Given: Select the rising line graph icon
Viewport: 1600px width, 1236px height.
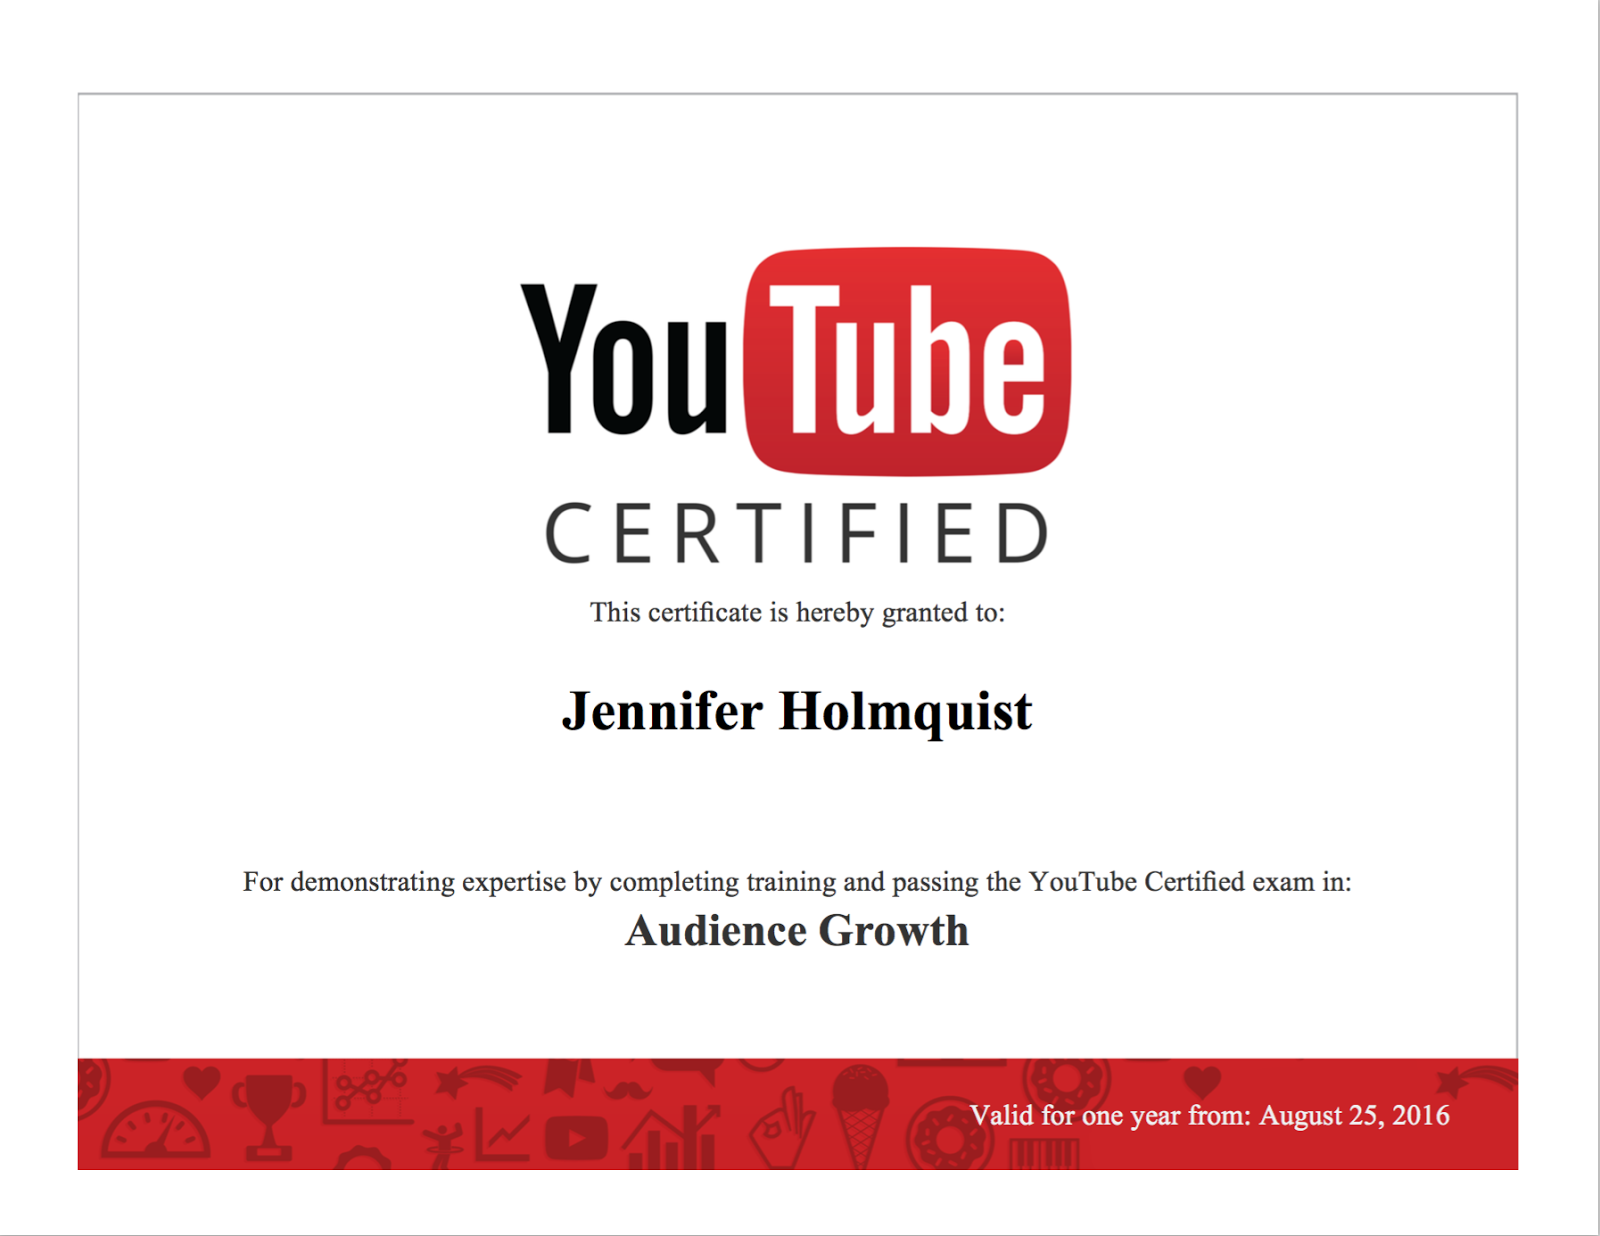Looking at the screenshot, I should (x=503, y=1134).
